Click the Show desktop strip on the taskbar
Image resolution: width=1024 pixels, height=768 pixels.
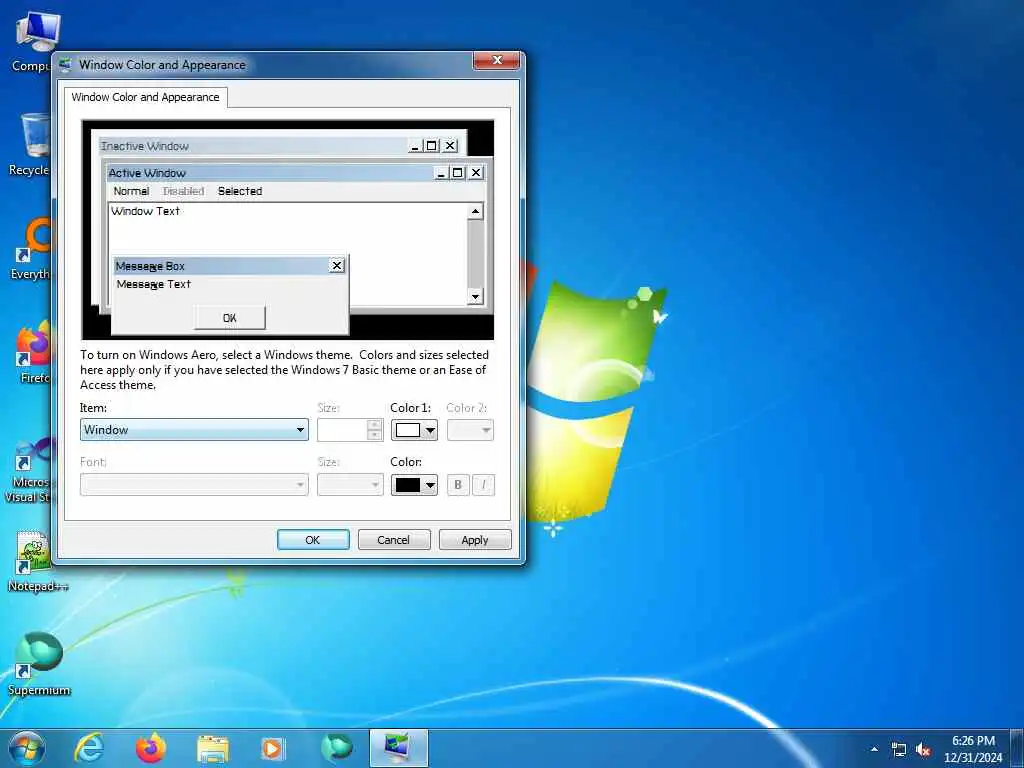[1017, 748]
